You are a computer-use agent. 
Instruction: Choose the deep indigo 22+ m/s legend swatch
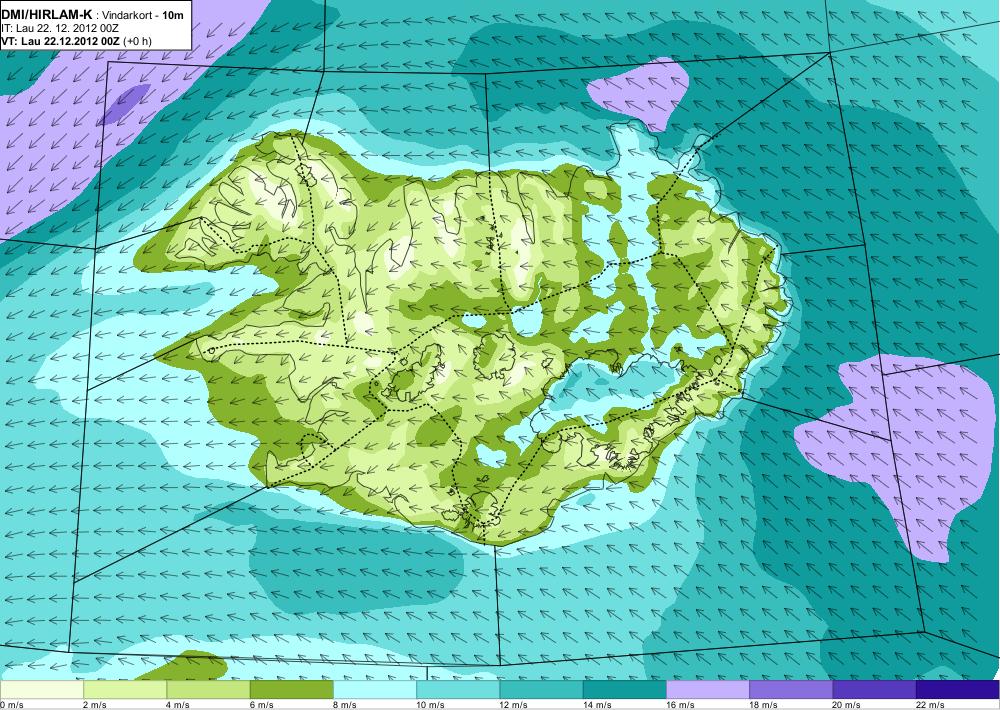(958, 690)
